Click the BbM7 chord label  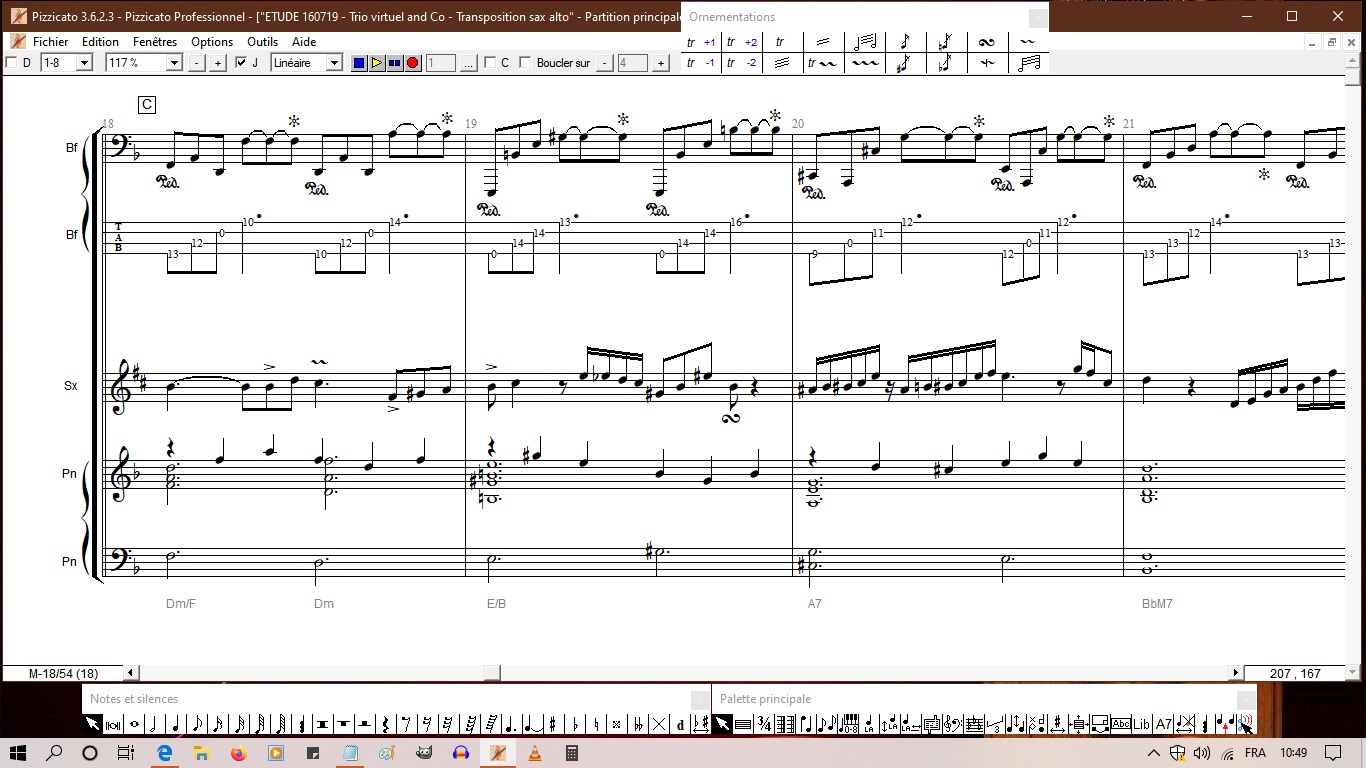(x=1157, y=604)
